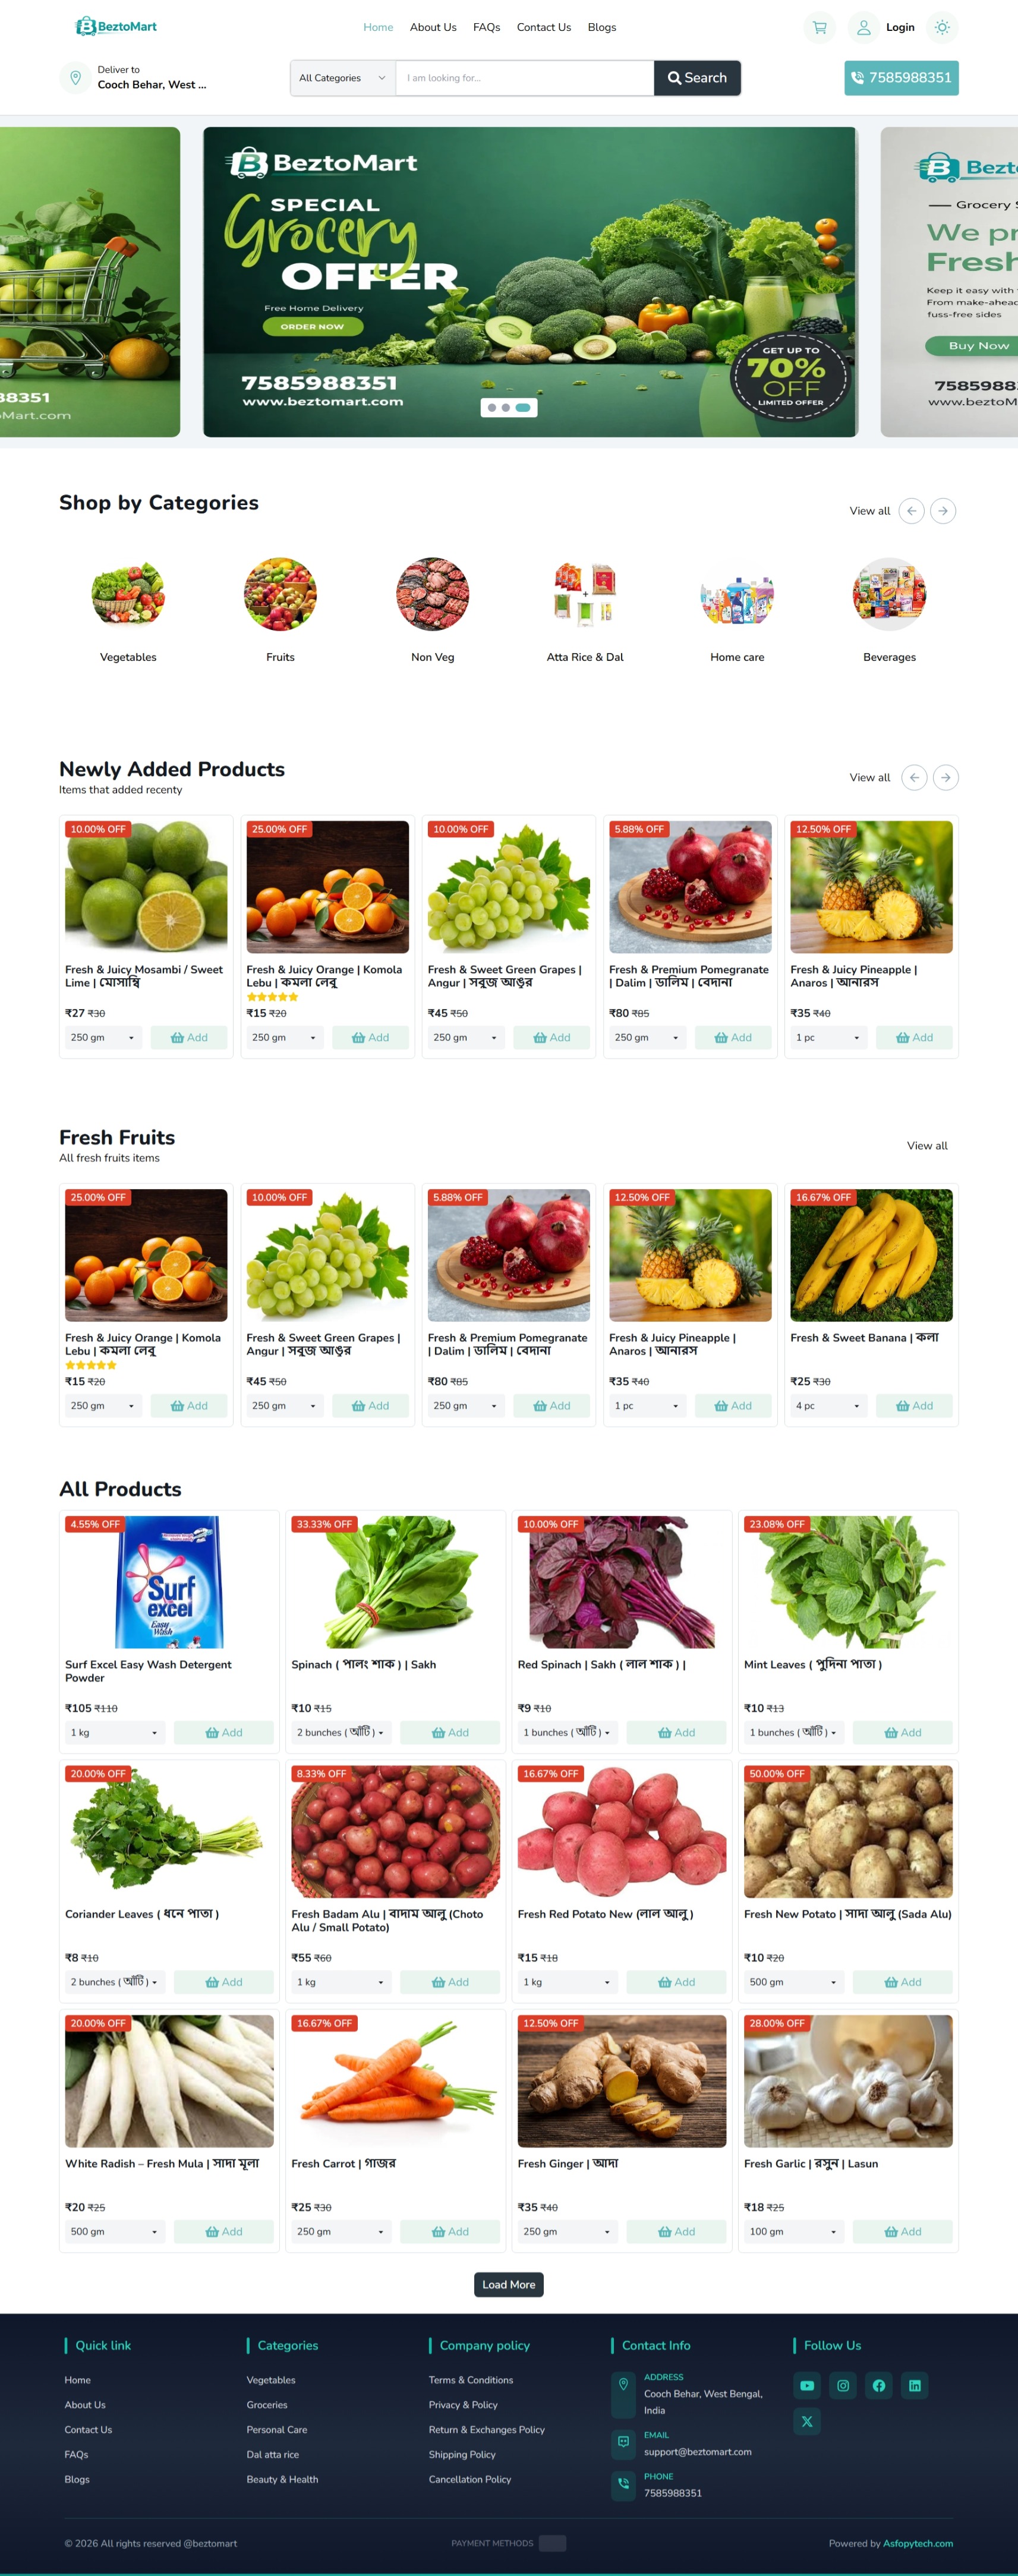The width and height of the screenshot is (1018, 2576).
Task: Open the Blogs menu item
Action: (x=602, y=27)
